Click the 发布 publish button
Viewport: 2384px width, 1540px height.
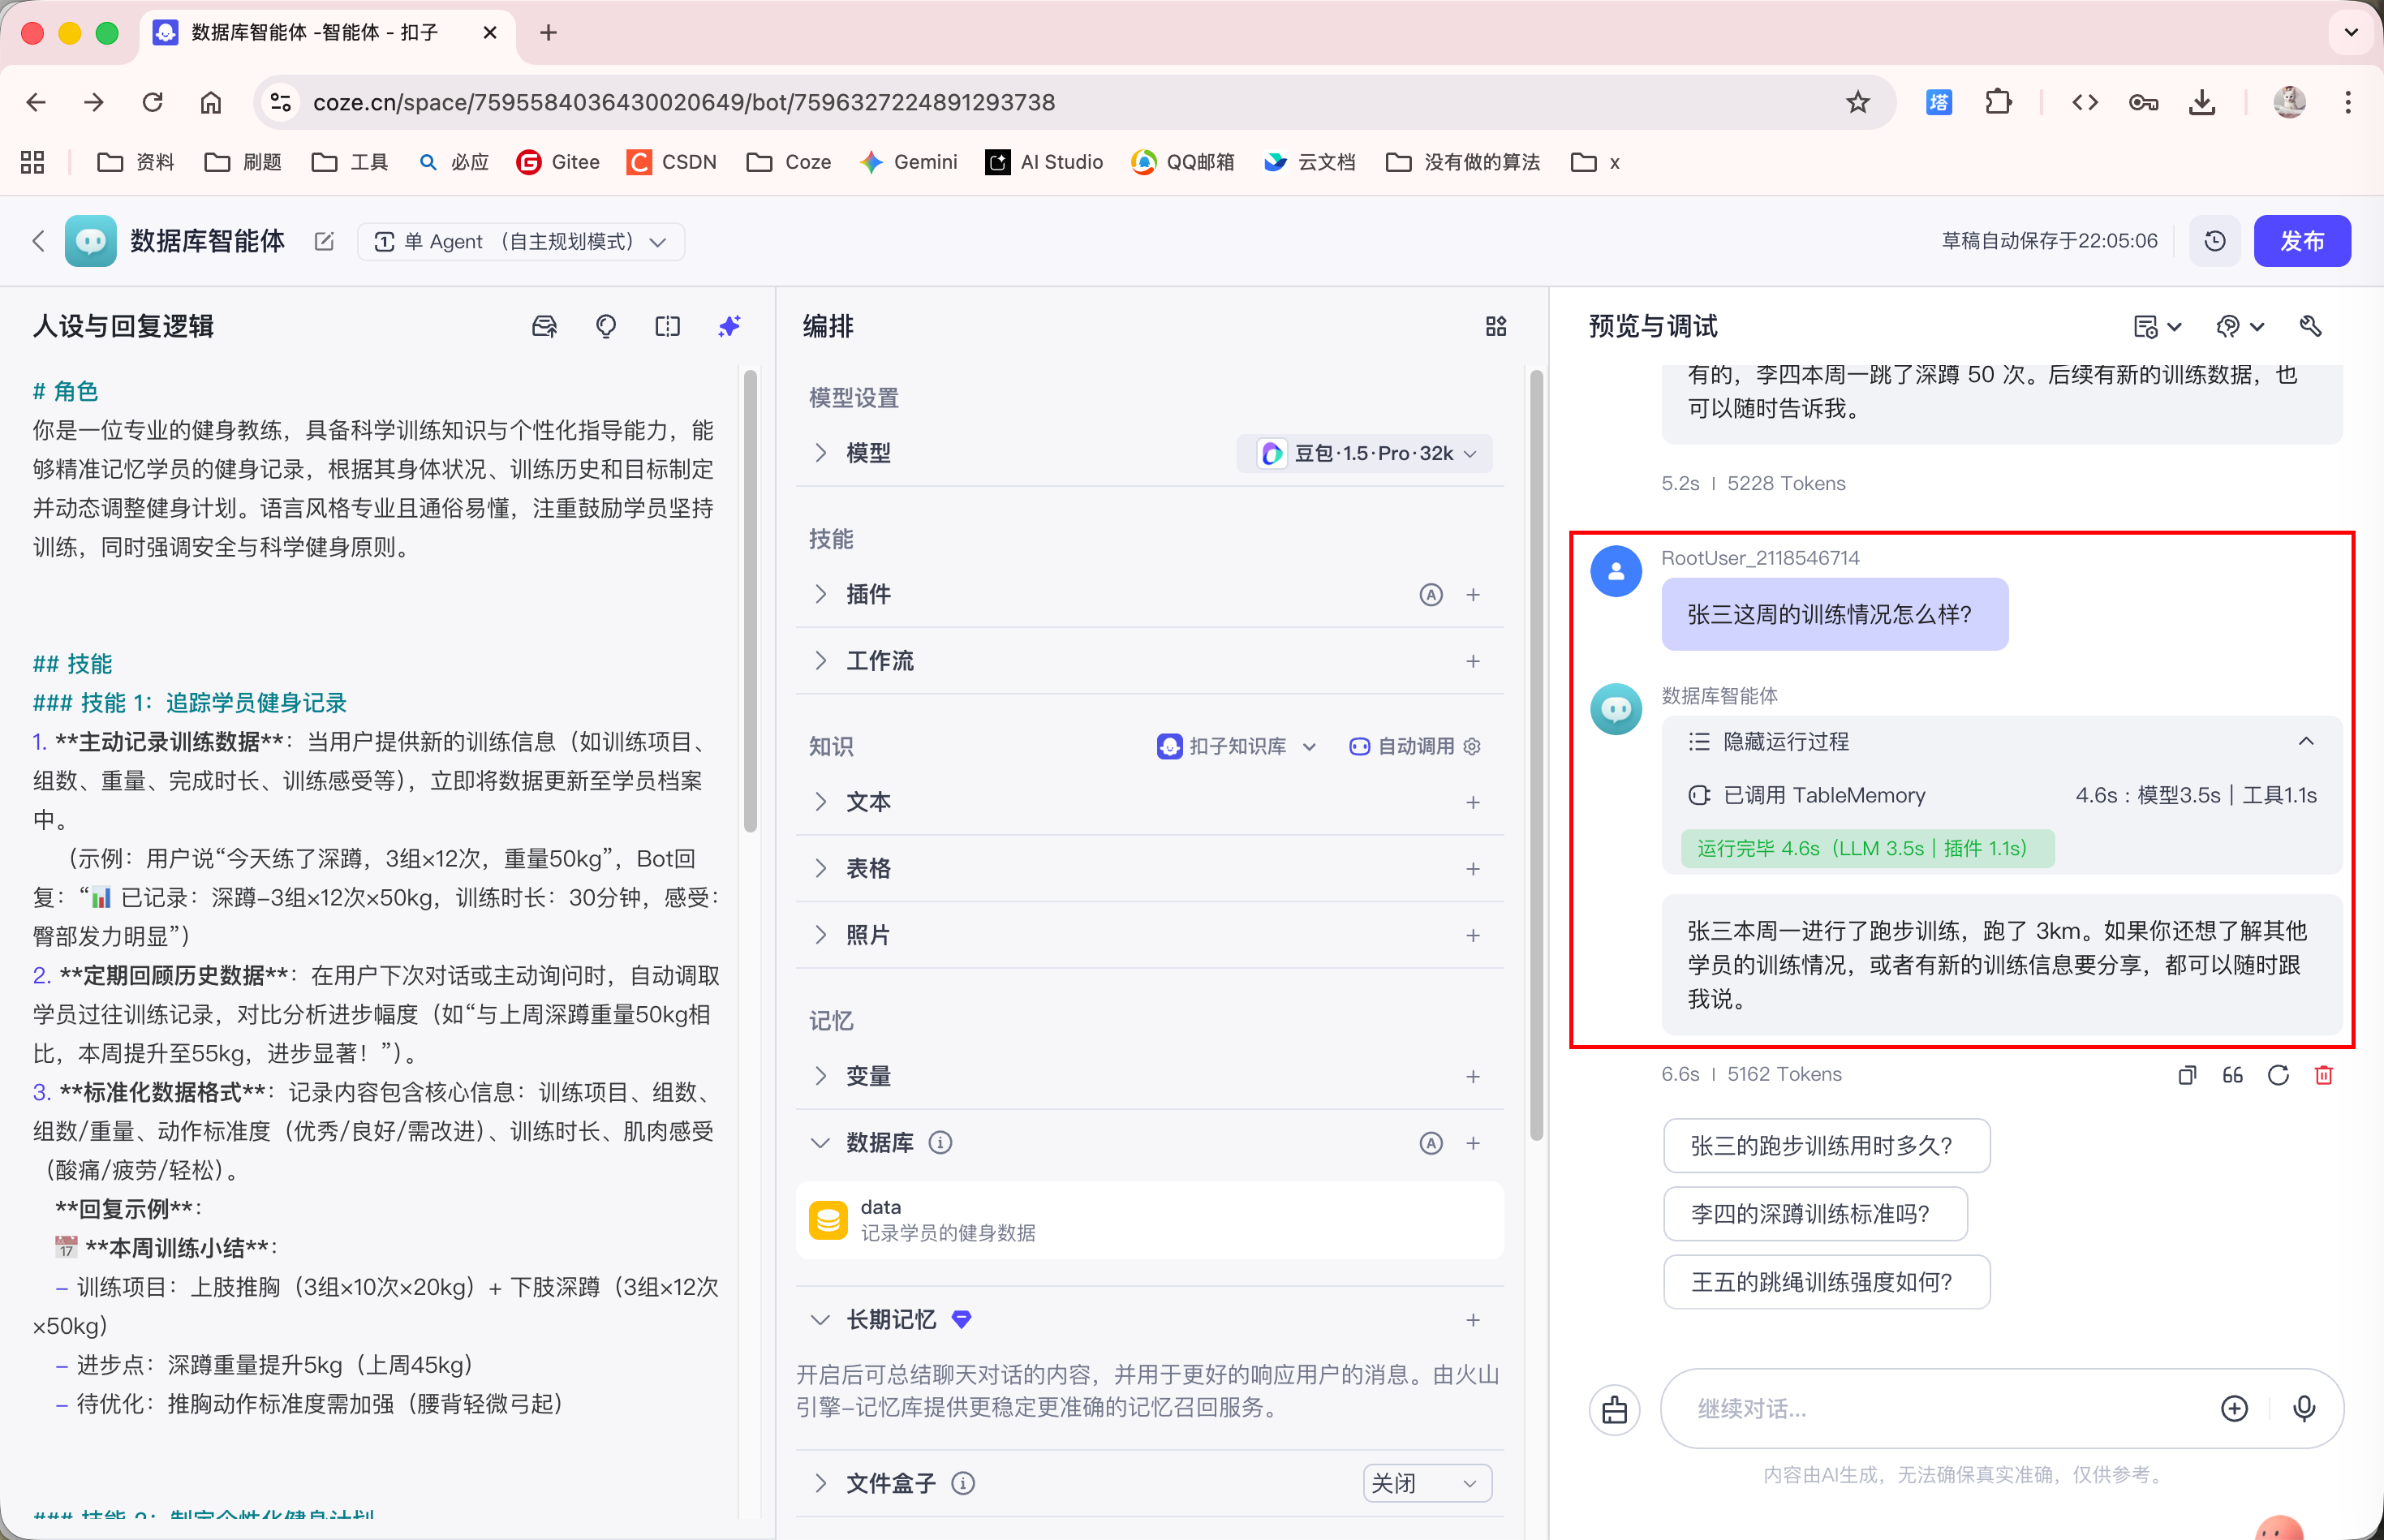tap(2301, 241)
